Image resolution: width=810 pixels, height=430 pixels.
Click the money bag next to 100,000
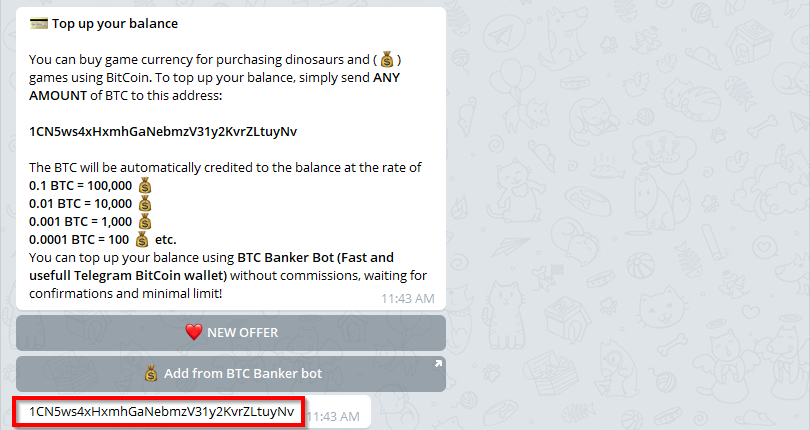(145, 186)
